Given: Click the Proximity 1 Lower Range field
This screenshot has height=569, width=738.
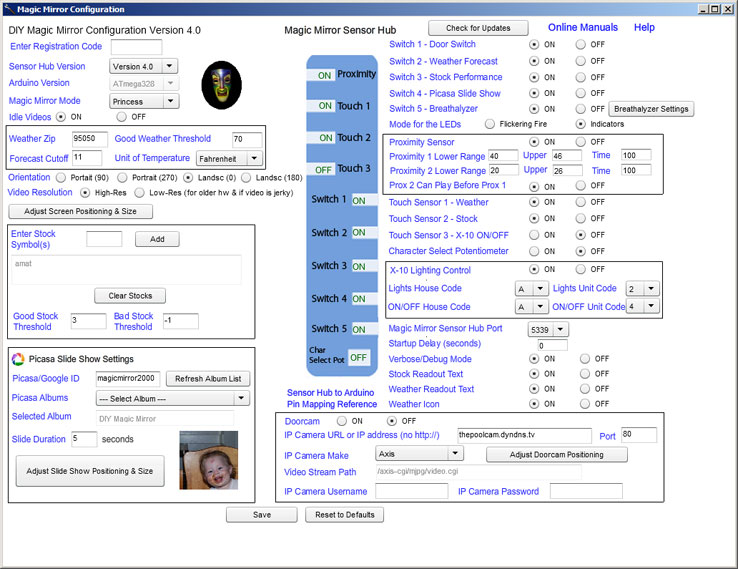Looking at the screenshot, I should click(503, 156).
